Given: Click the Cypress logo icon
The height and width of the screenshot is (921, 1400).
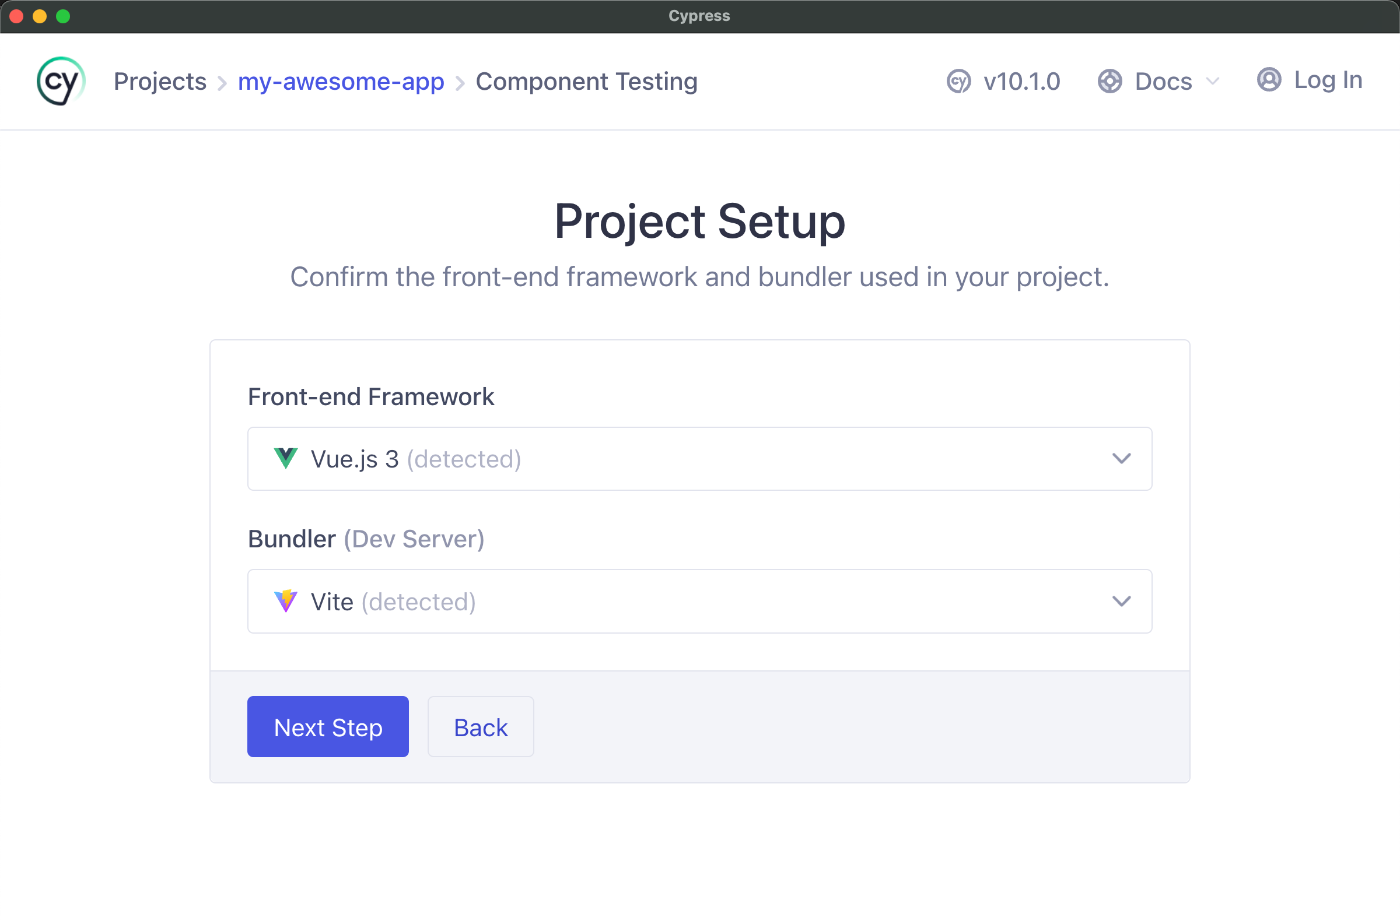Looking at the screenshot, I should point(60,81).
